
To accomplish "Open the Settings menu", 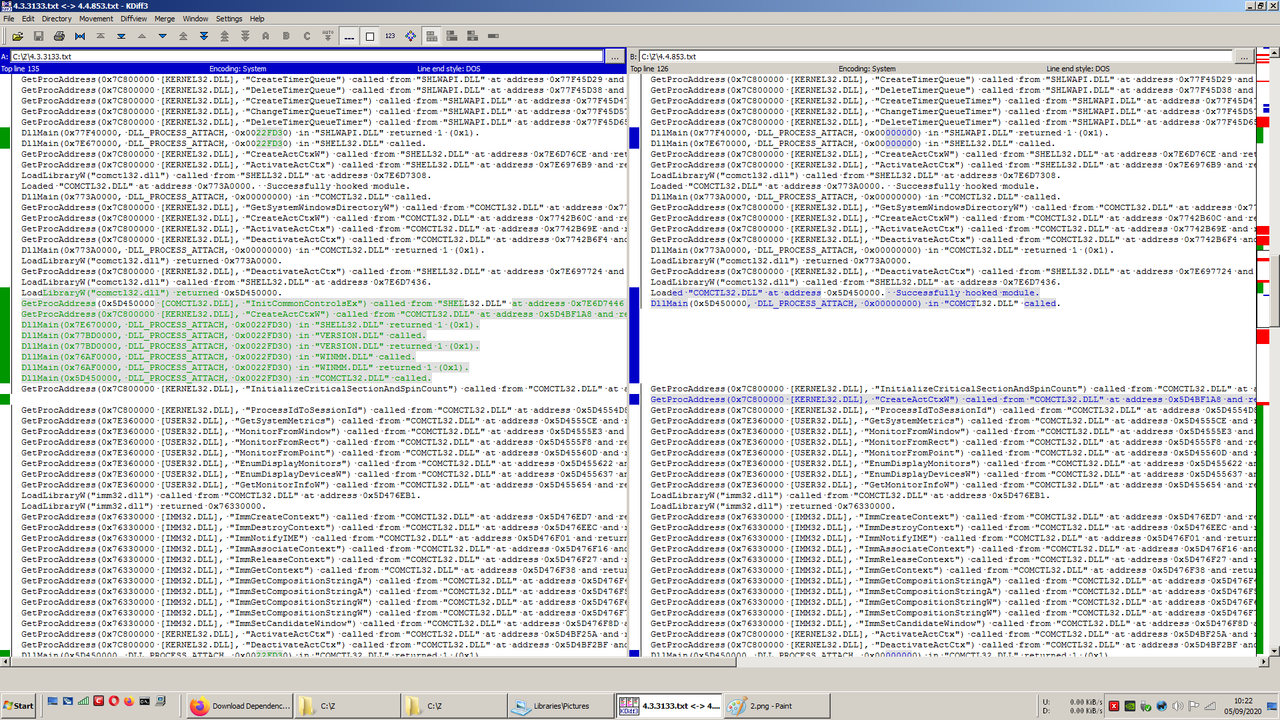I will (x=229, y=18).
